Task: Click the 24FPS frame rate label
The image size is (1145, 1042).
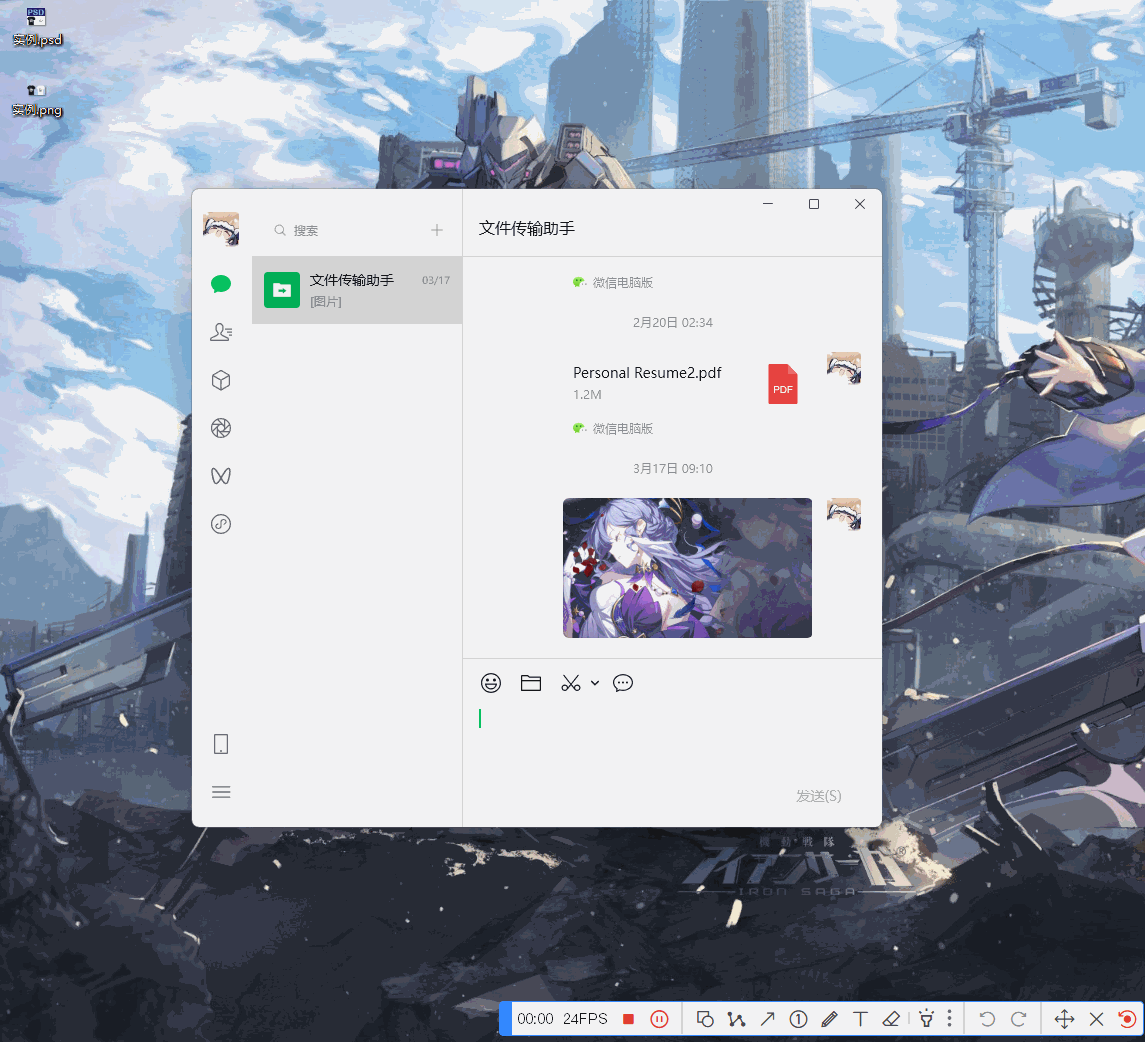Action: [585, 1019]
